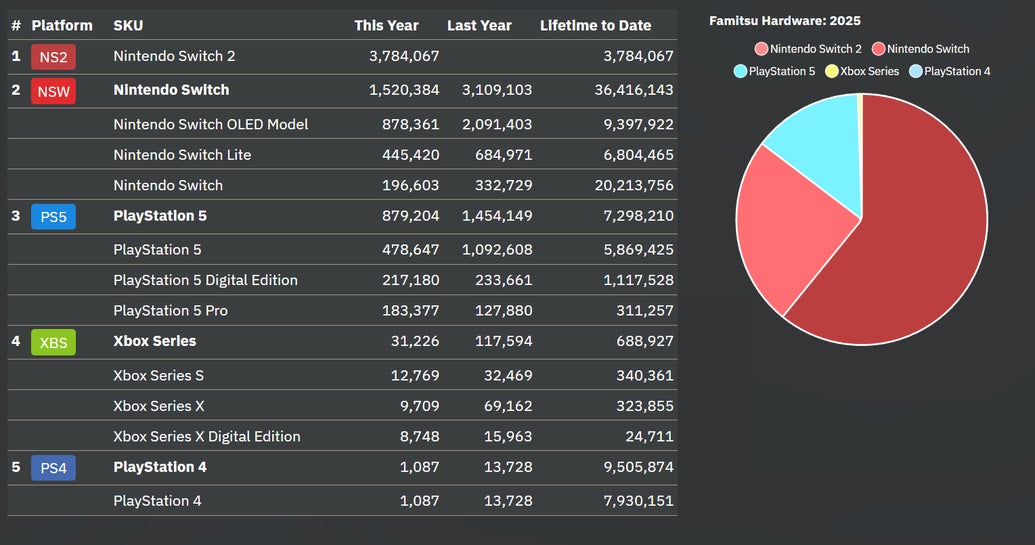Click the green XBS platform badge
This screenshot has width=1035, height=545.
point(53,342)
